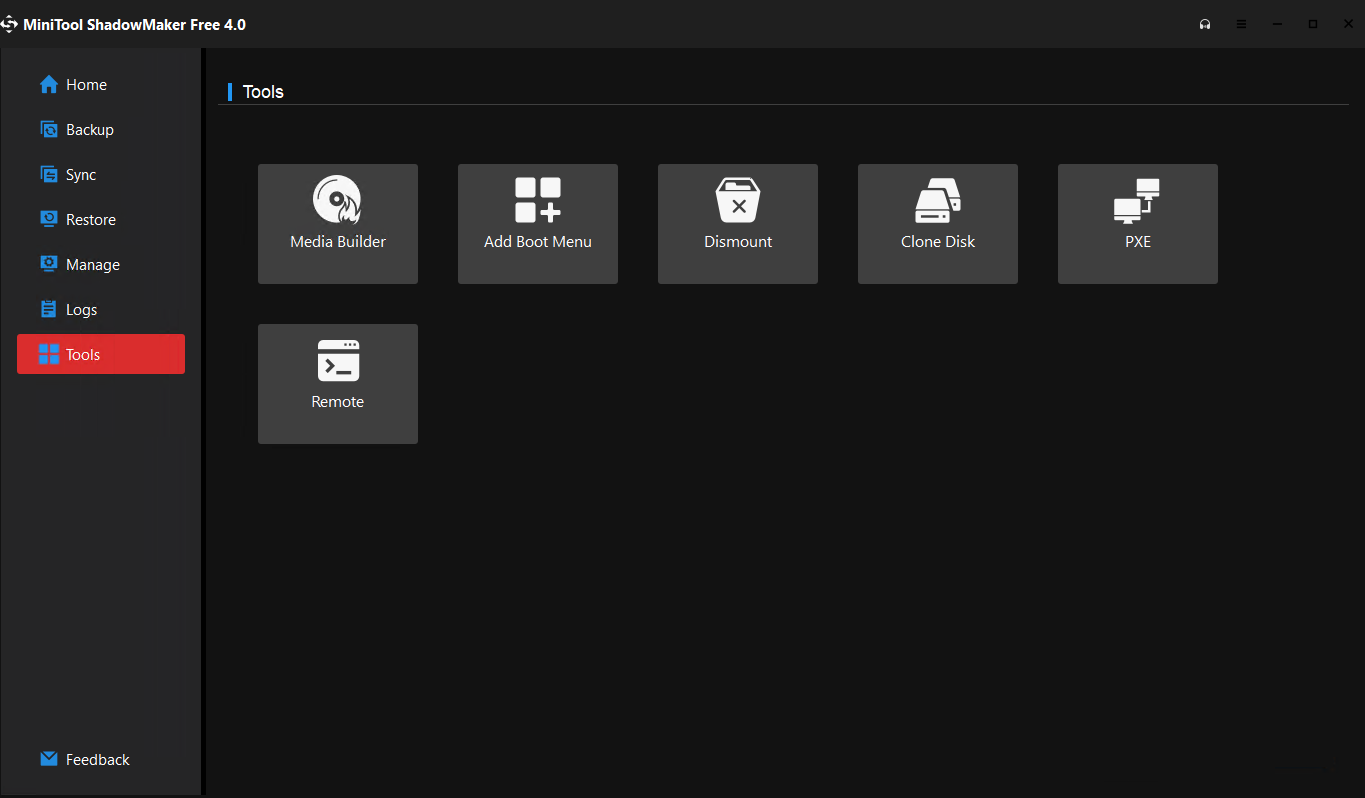This screenshot has width=1365, height=798.
Task: Select the Dismount tool tile
Action: point(738,224)
